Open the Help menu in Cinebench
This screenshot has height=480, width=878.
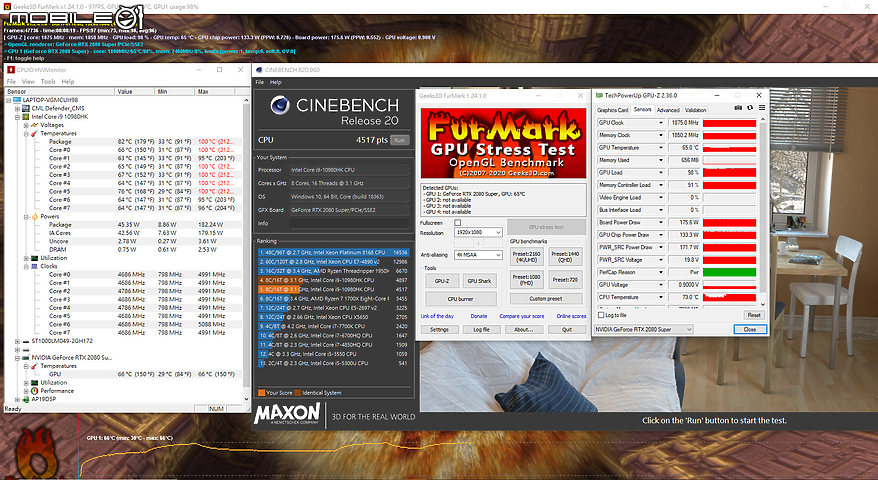275,82
